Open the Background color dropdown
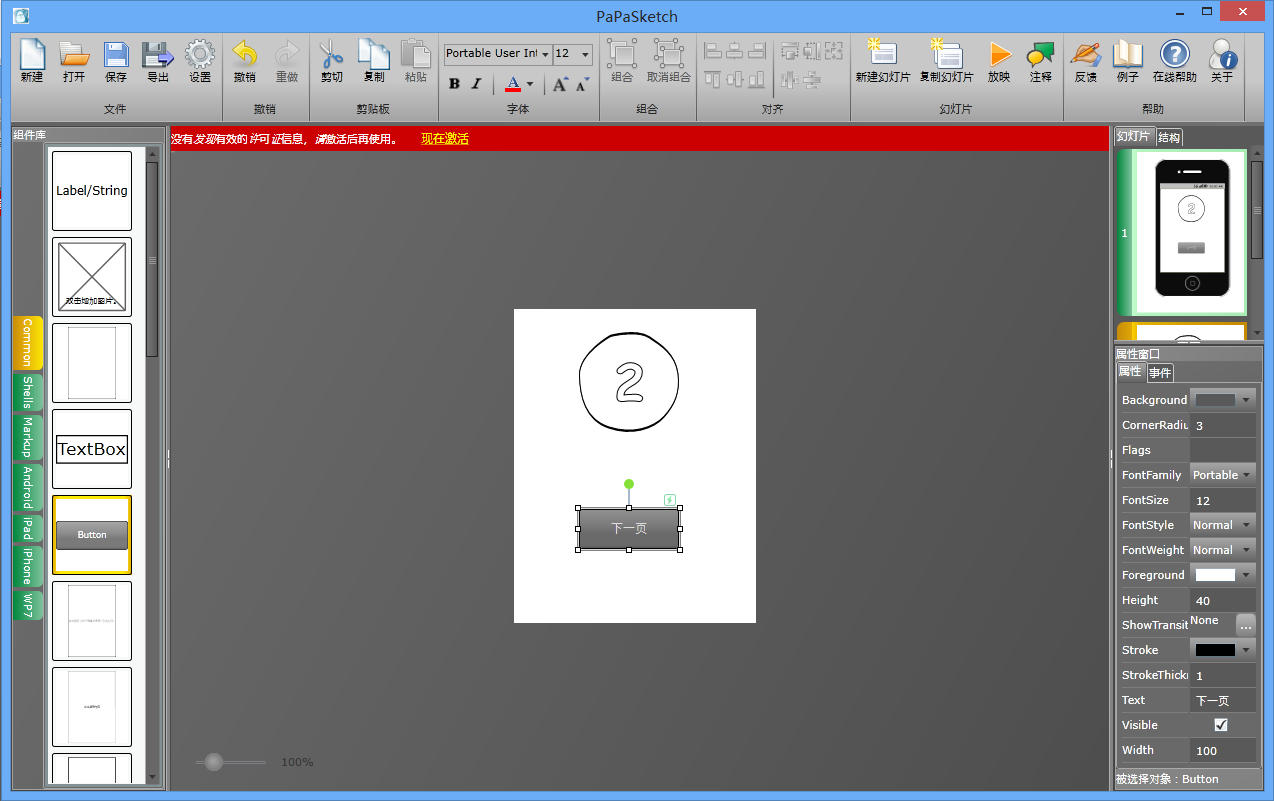This screenshot has width=1274, height=801. (1223, 400)
